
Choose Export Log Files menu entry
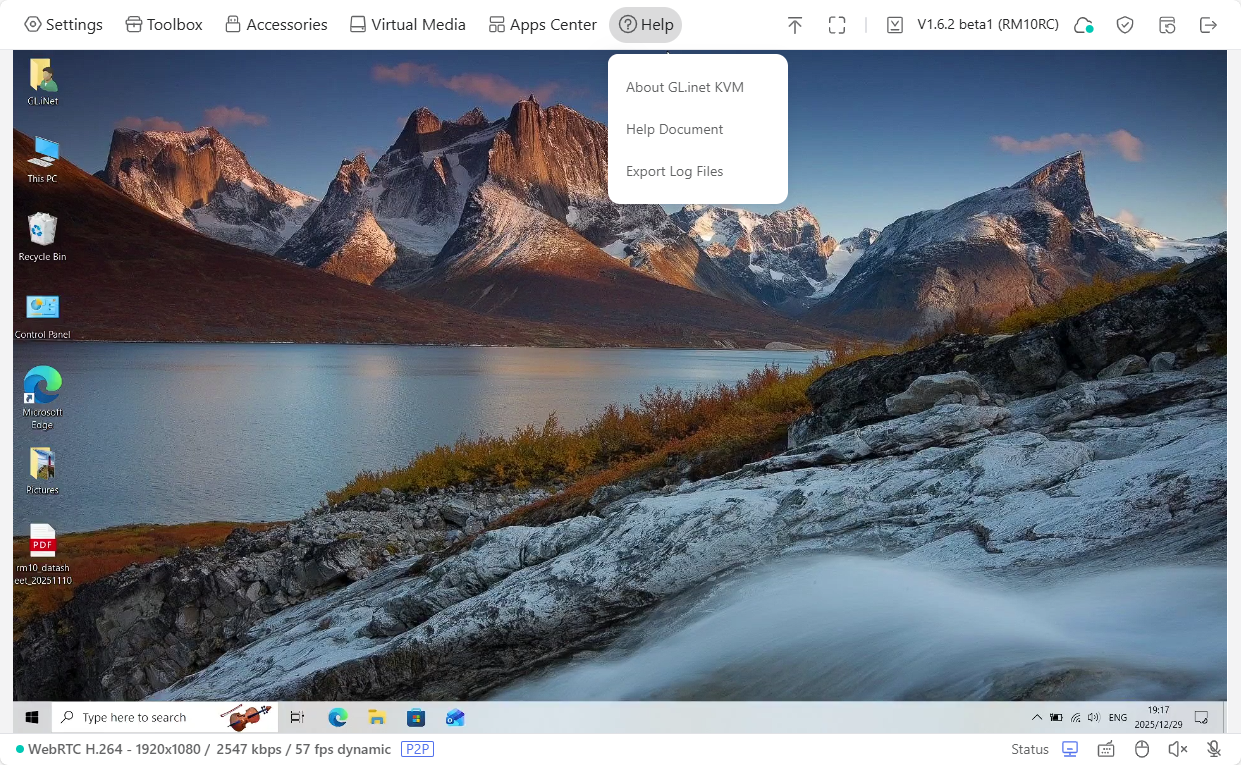(674, 172)
